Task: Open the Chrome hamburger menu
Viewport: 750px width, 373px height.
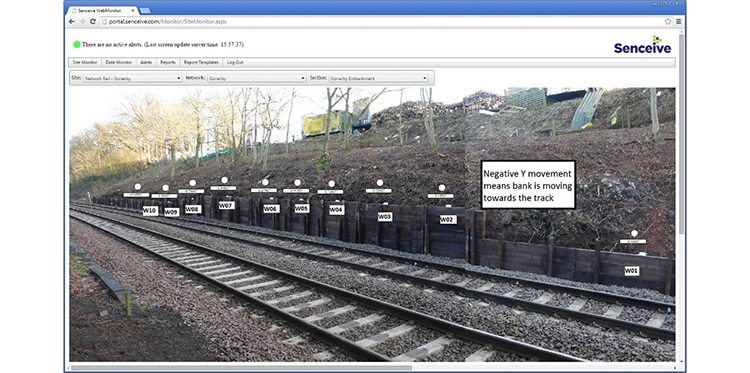Action: (x=678, y=22)
